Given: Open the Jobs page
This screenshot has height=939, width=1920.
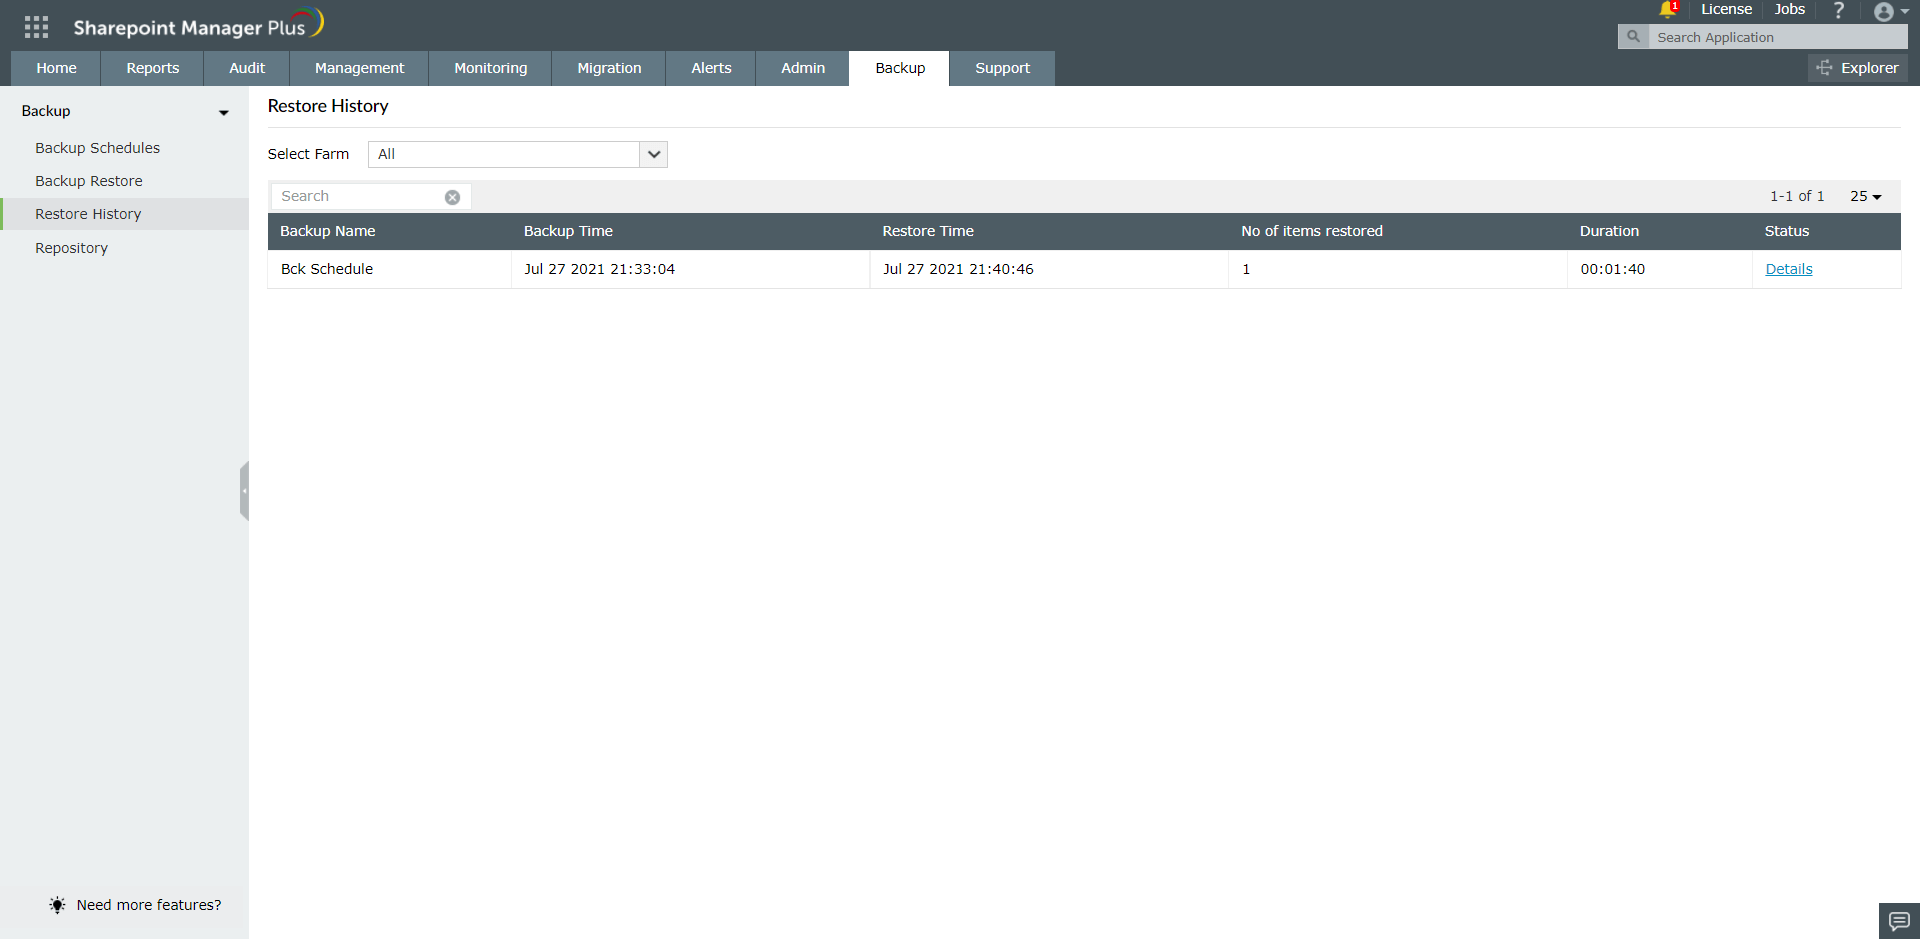Looking at the screenshot, I should pyautogui.click(x=1789, y=9).
